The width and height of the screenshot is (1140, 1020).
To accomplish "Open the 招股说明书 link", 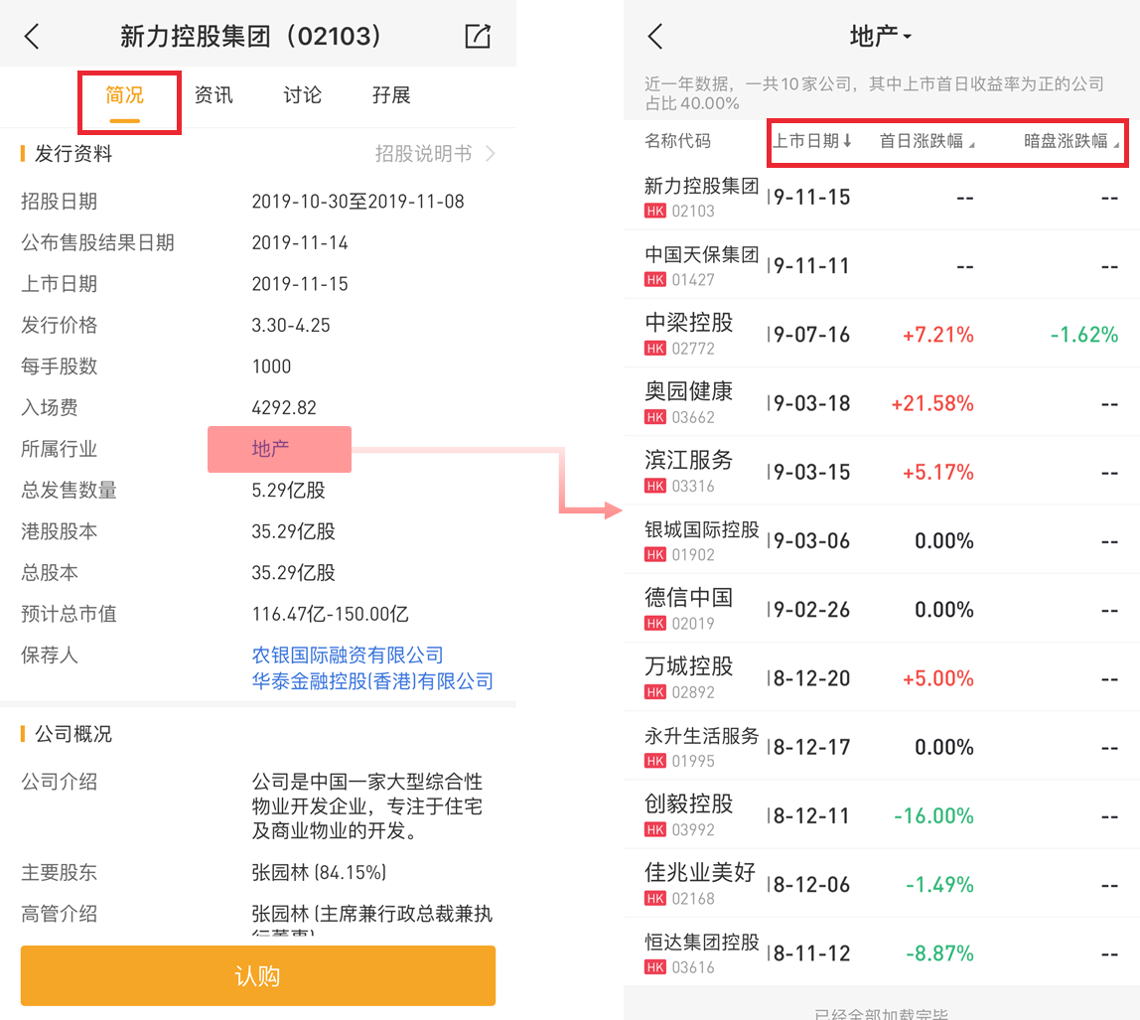I will pos(435,153).
